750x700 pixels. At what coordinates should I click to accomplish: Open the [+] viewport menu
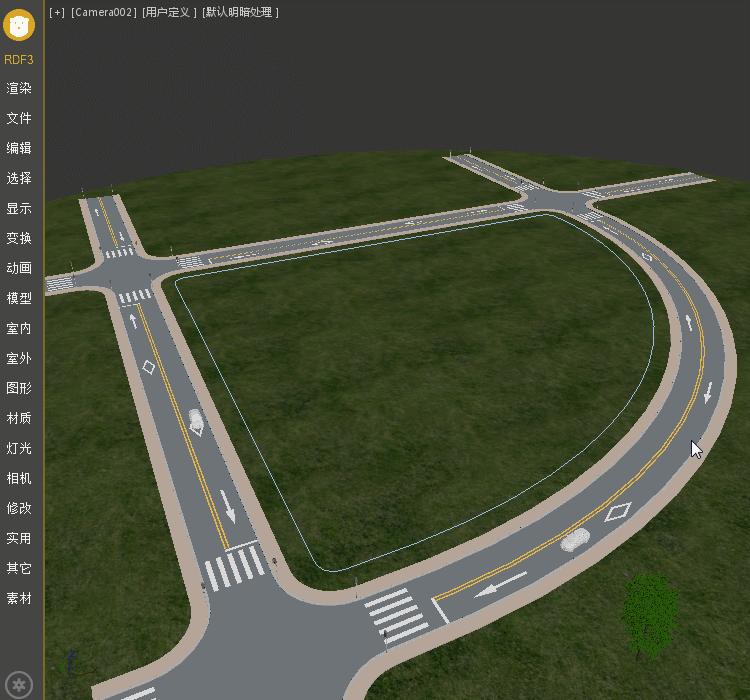tap(57, 12)
